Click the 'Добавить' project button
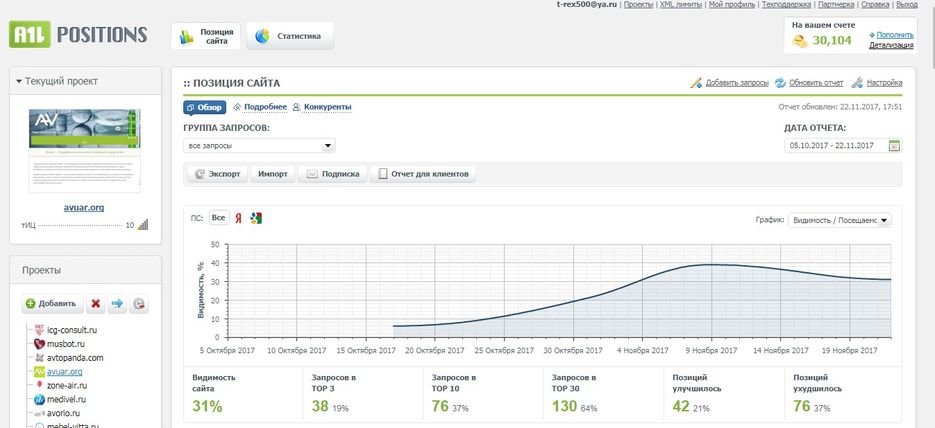This screenshot has width=935, height=428. click(x=50, y=303)
